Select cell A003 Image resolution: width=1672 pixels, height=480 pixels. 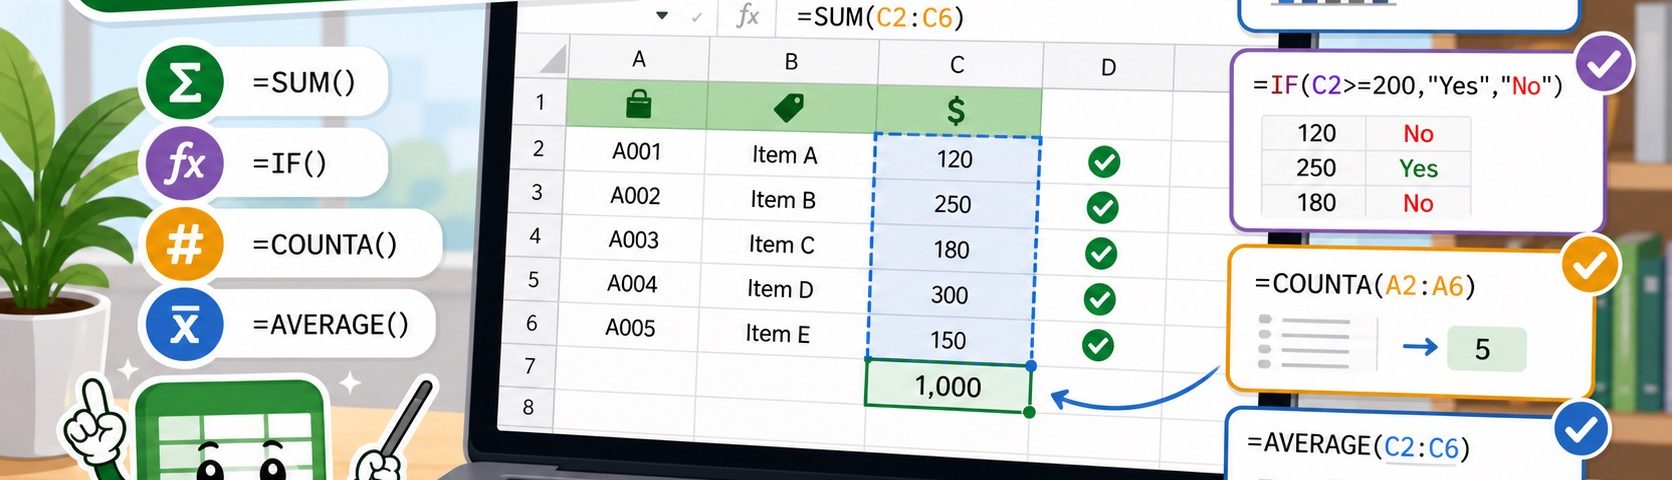pos(634,240)
